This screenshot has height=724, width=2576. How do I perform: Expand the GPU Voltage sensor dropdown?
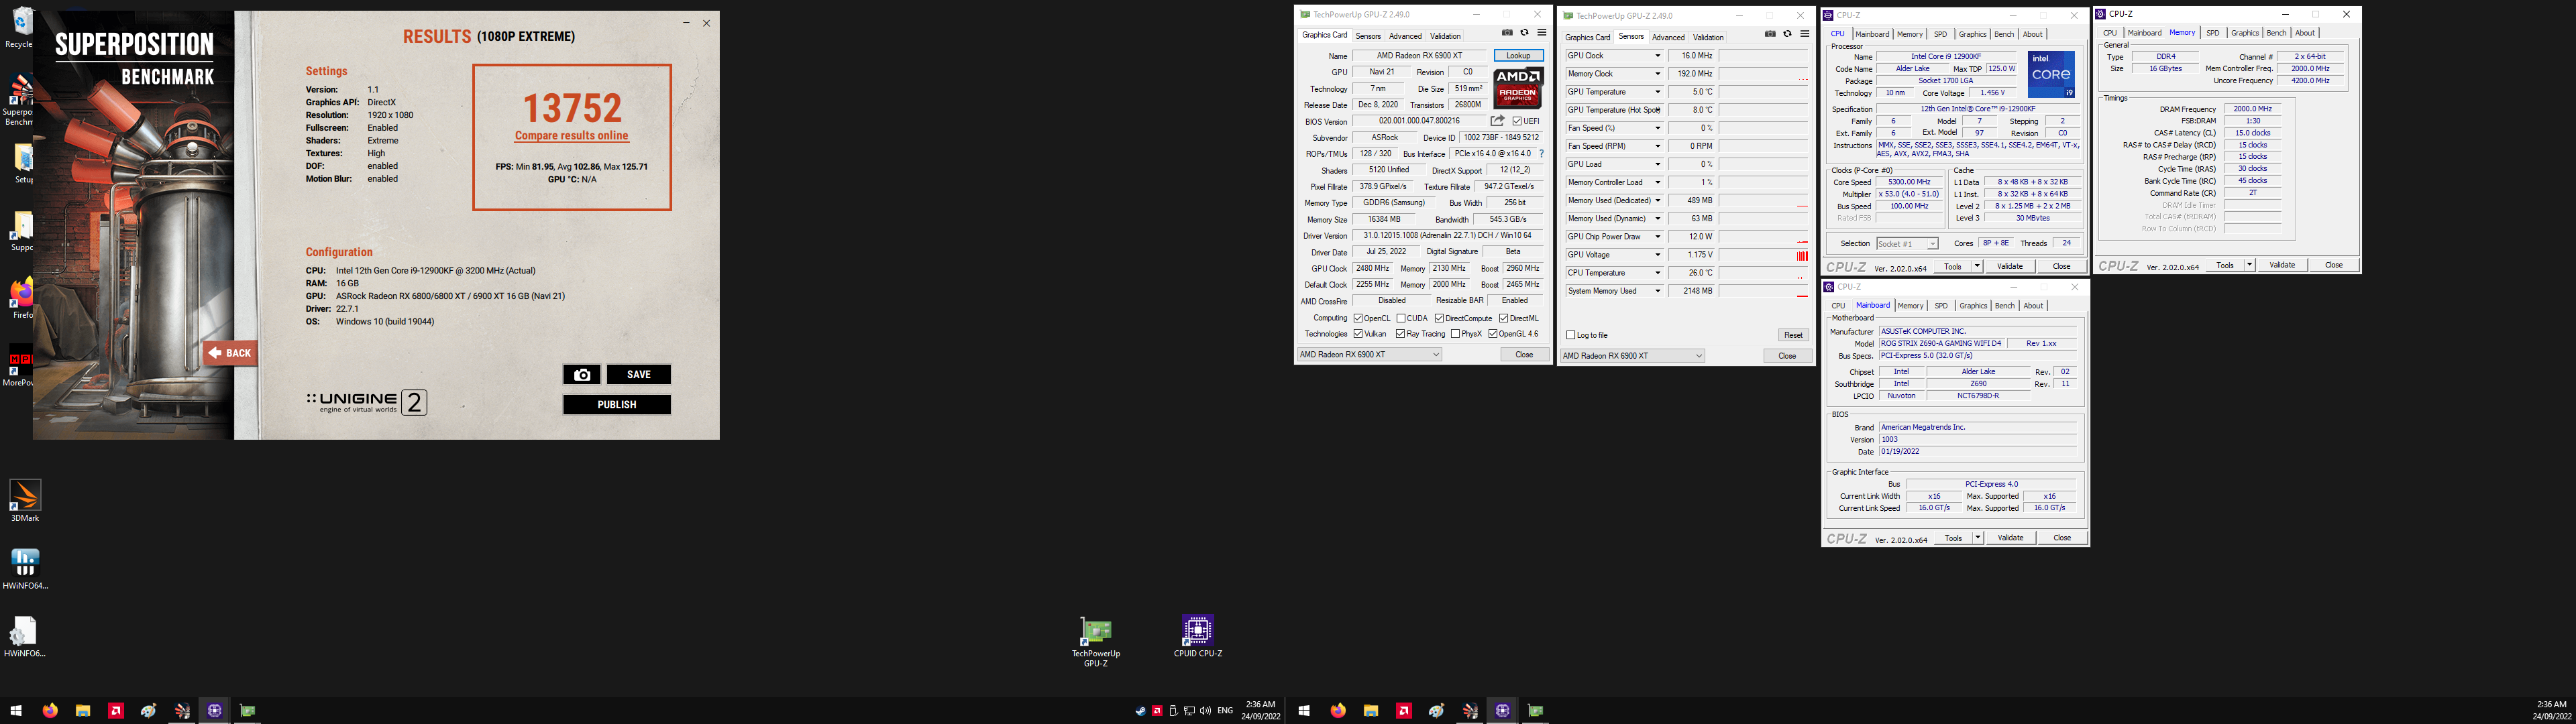point(1658,255)
